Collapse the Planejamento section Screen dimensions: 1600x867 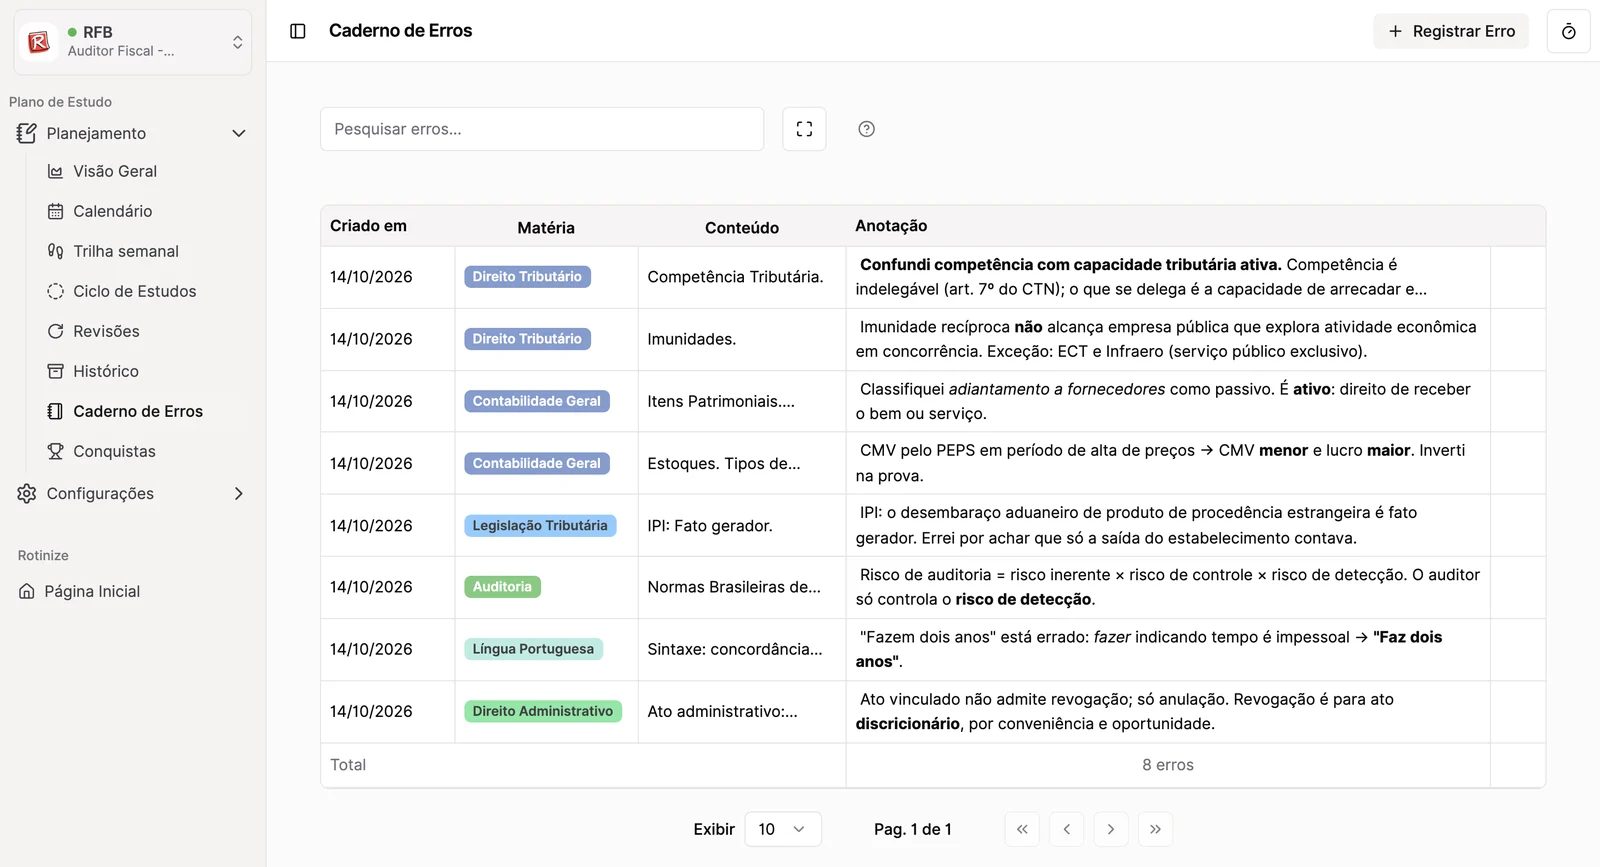(132, 133)
